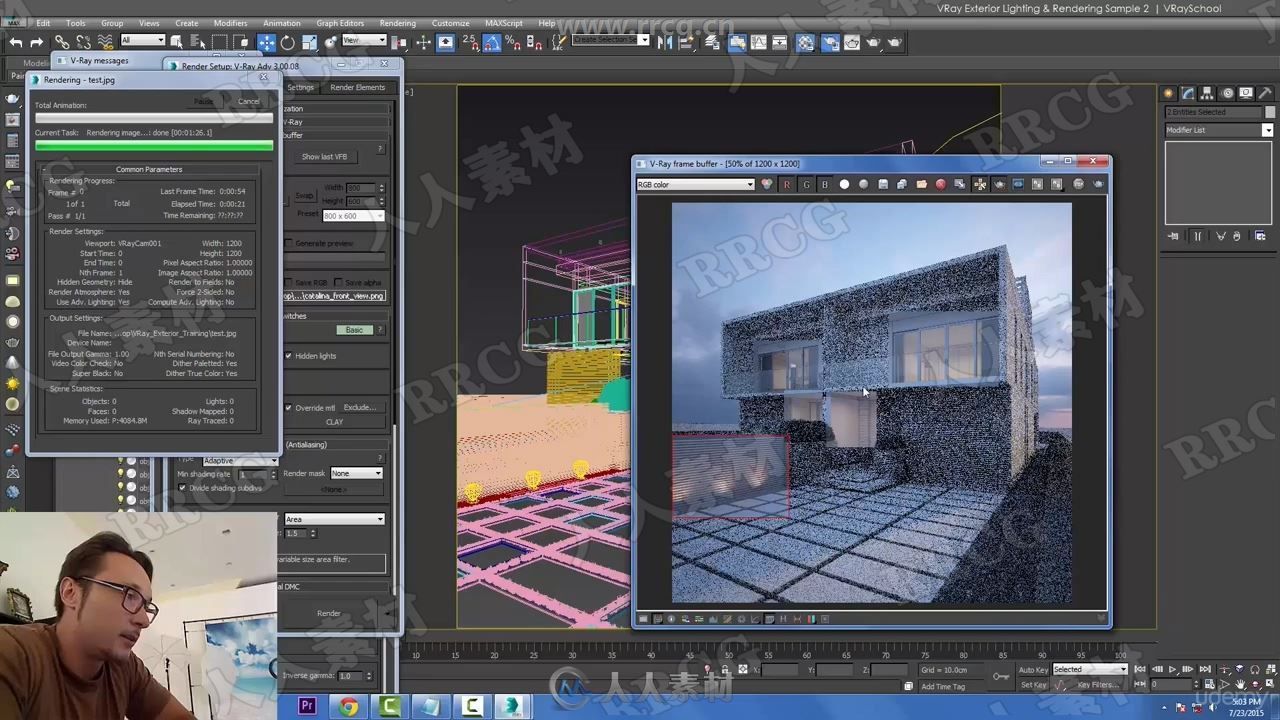The image size is (1280, 720).
Task: Click the Render button in Render Setup
Action: pyautogui.click(x=329, y=613)
